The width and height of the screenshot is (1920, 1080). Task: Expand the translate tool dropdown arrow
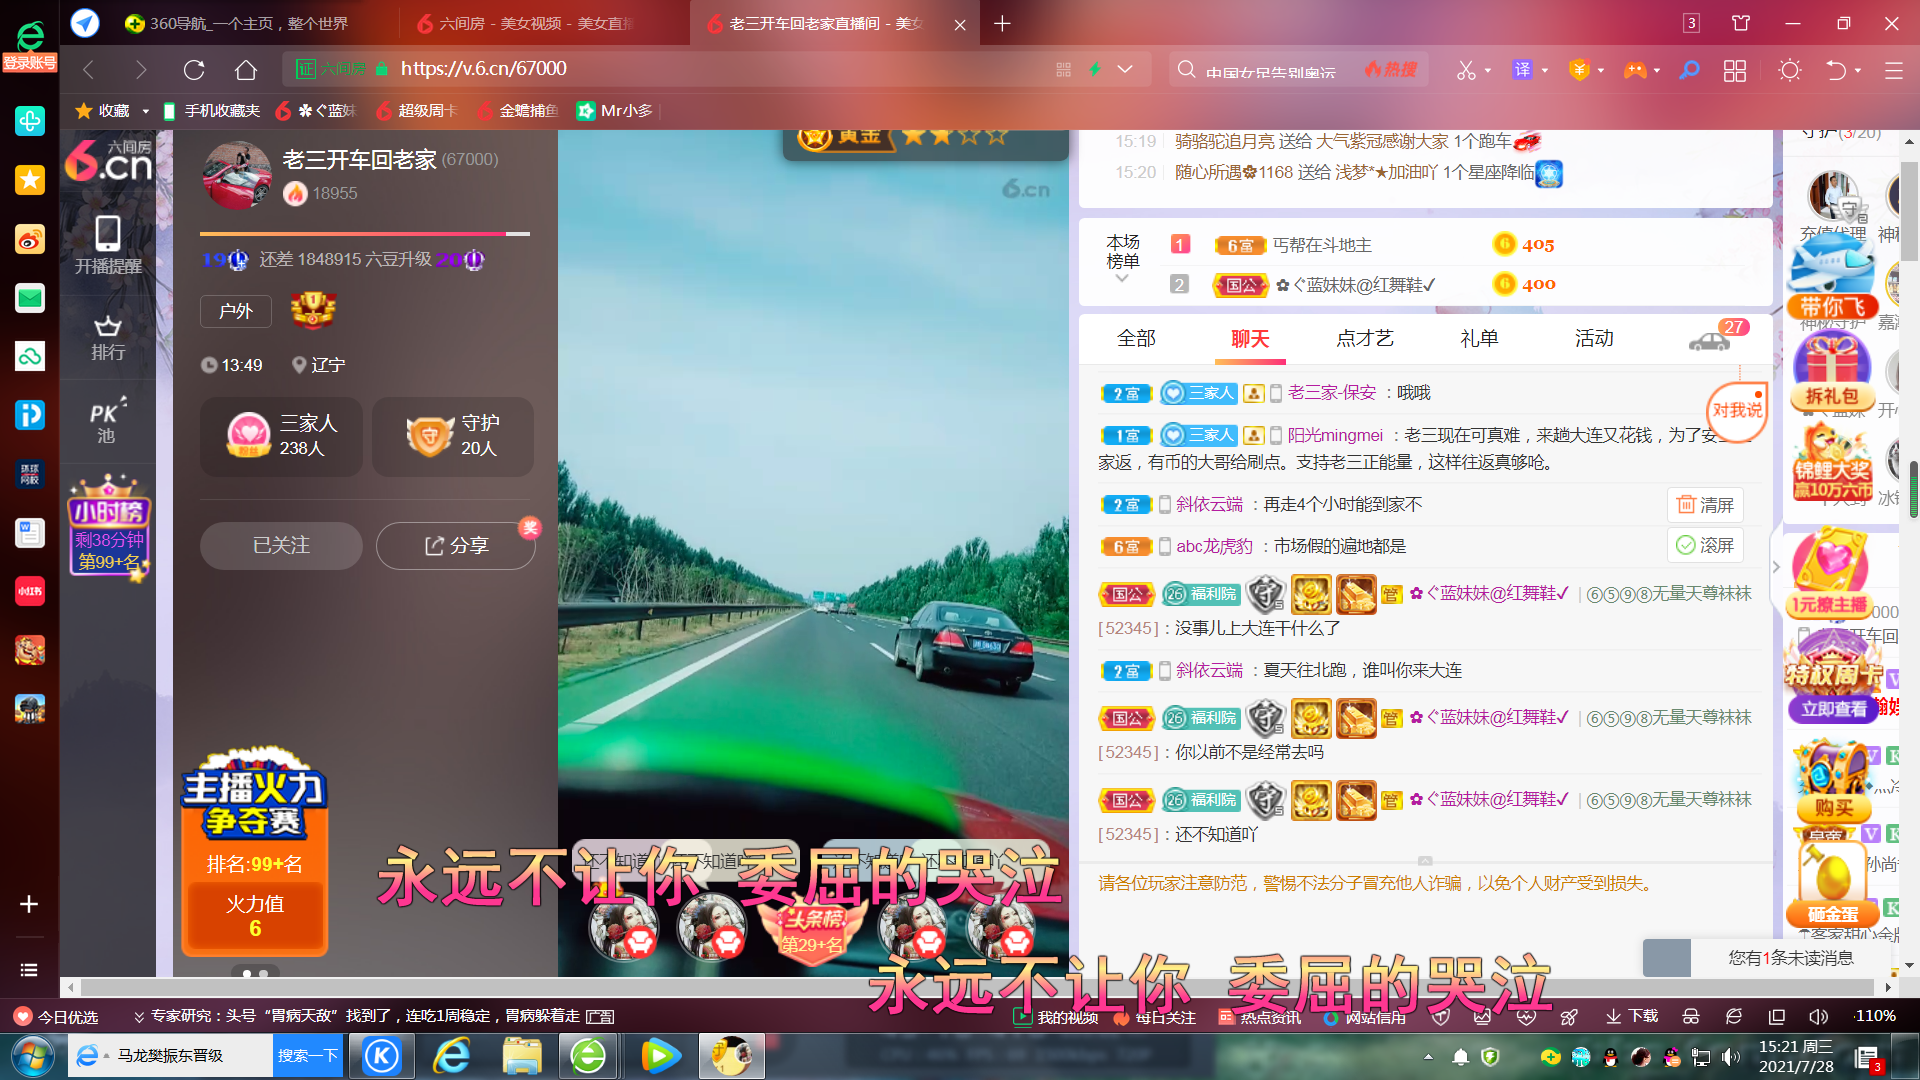(1545, 71)
